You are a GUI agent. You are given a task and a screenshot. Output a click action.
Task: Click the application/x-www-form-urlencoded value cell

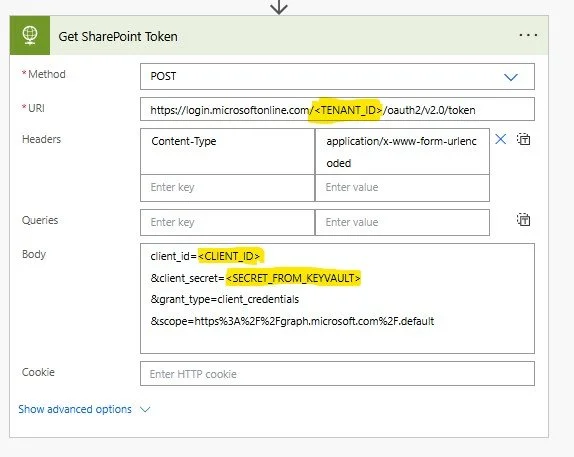click(402, 151)
